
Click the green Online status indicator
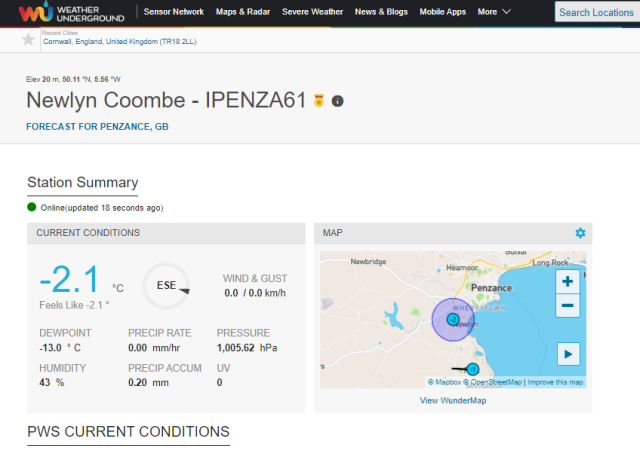click(31, 207)
